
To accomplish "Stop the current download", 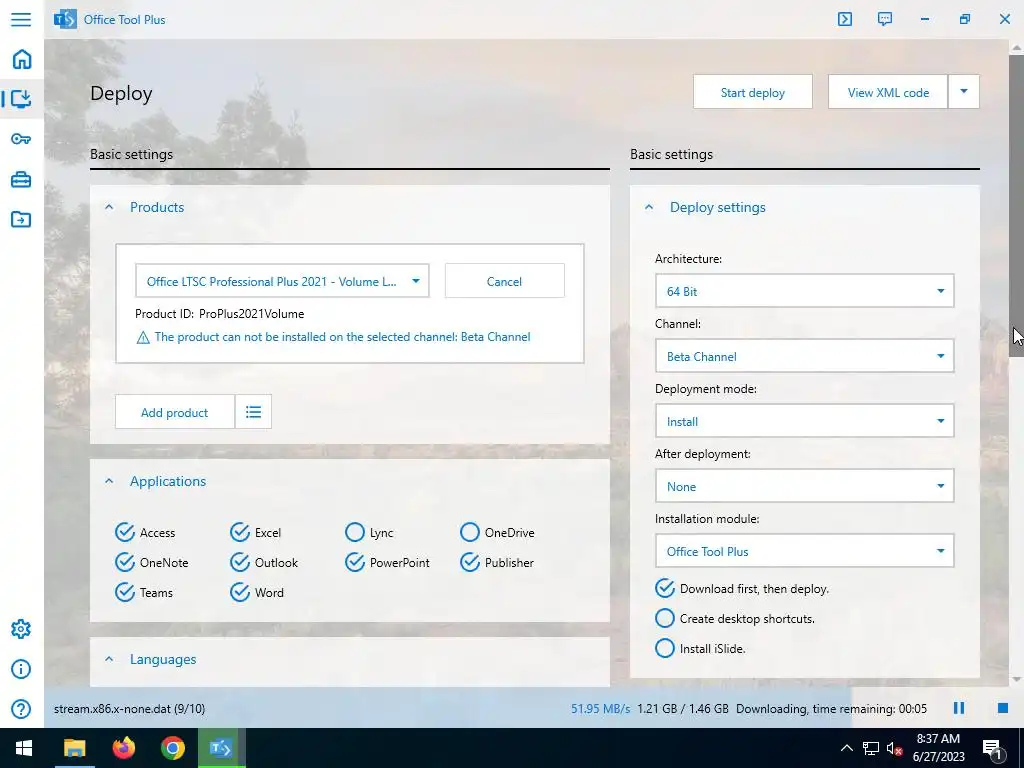I will pos(1002,708).
